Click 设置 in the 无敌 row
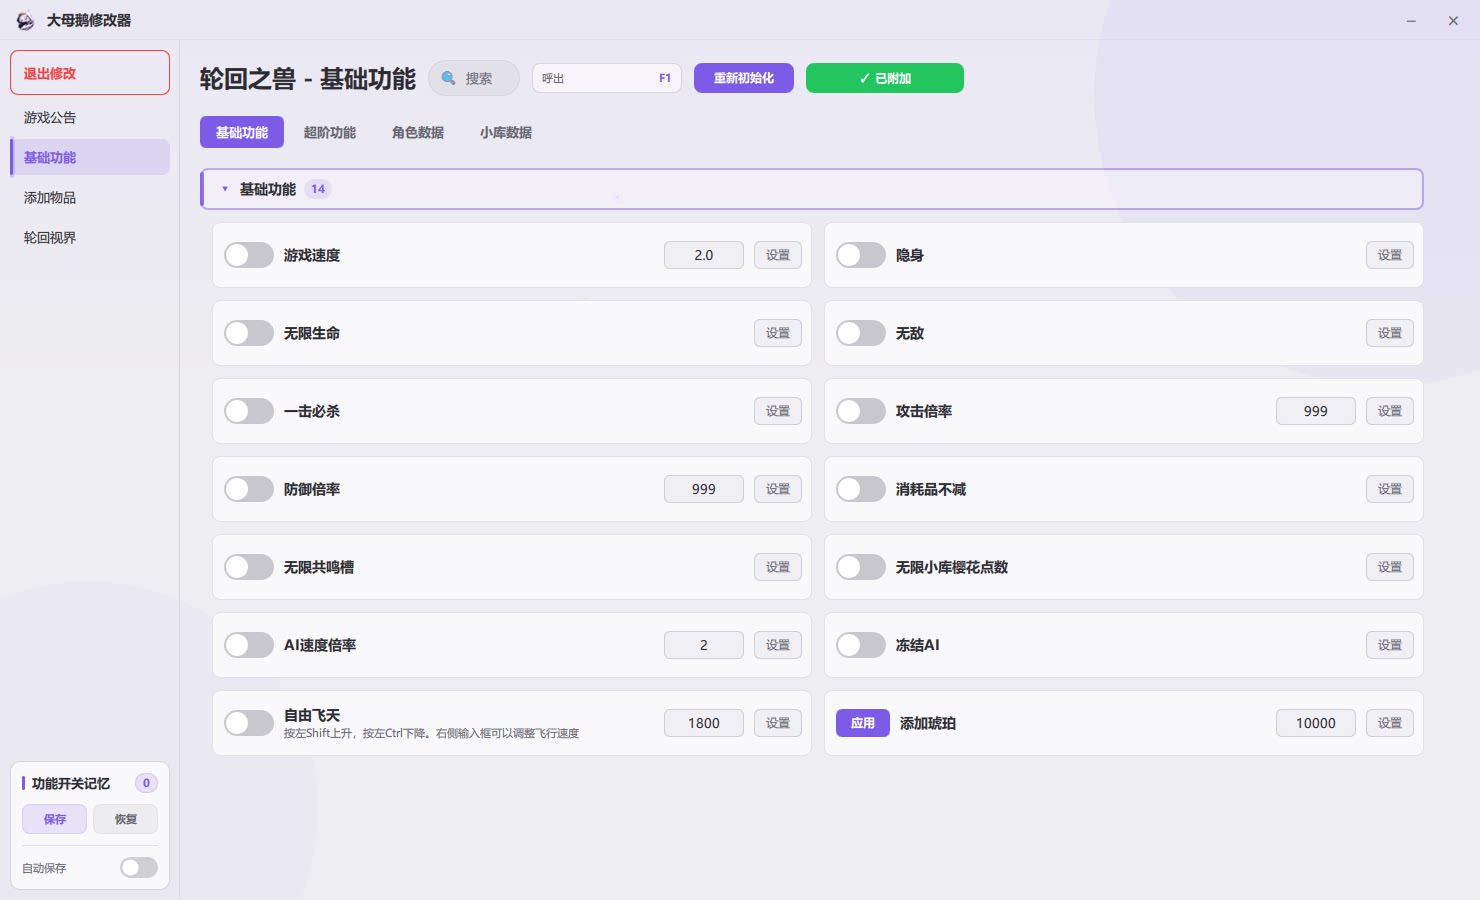1480x900 pixels. pos(1390,333)
